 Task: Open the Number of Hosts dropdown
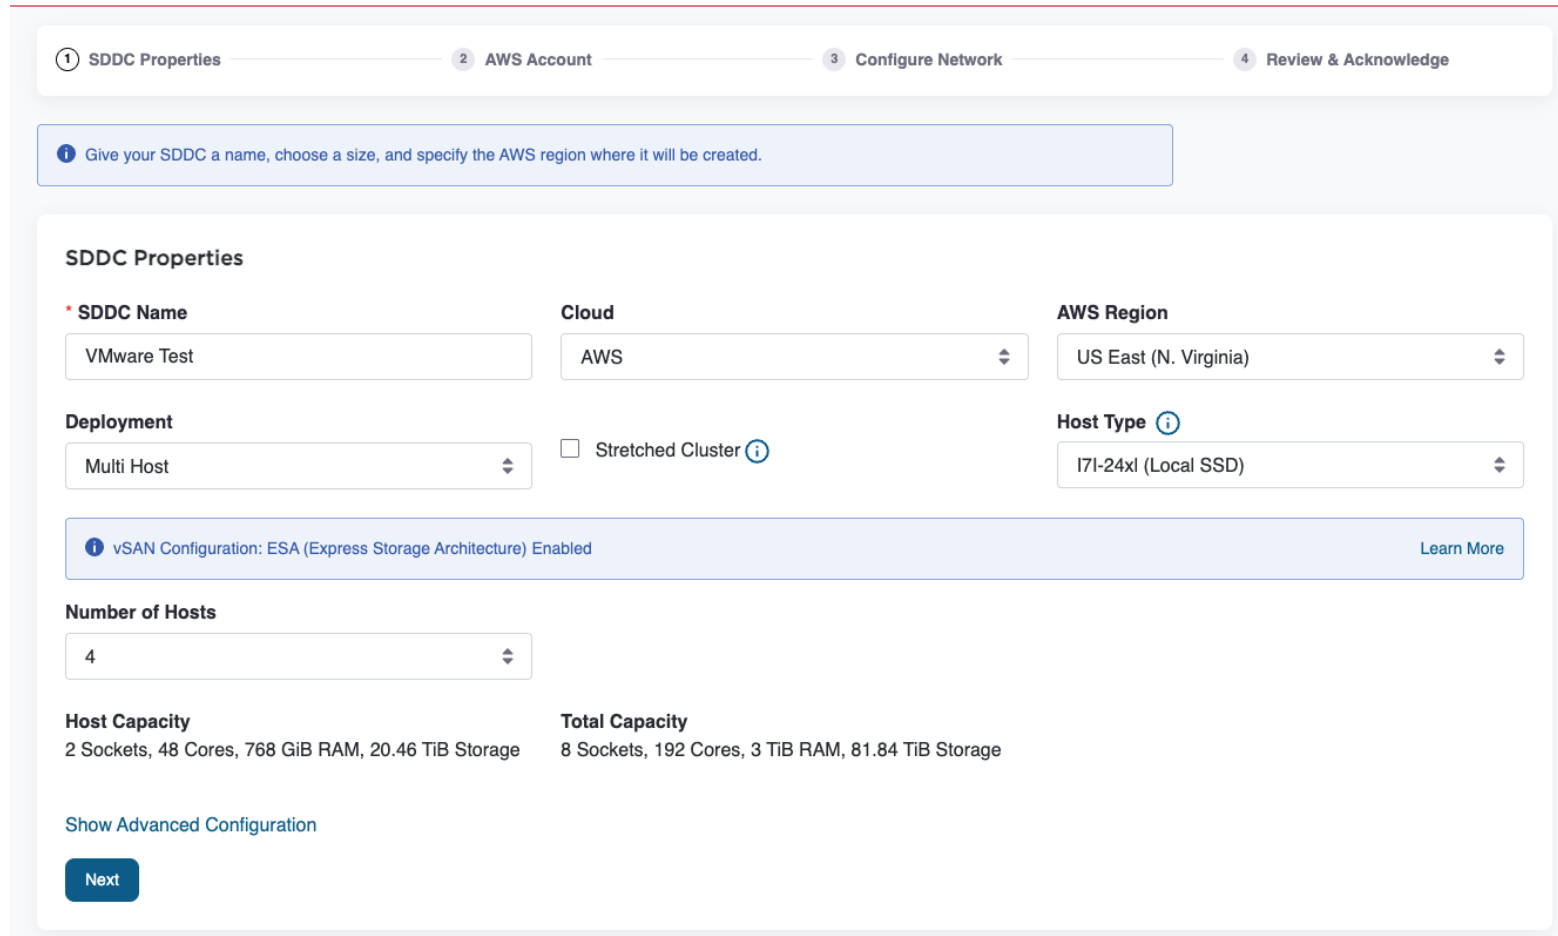[298, 656]
